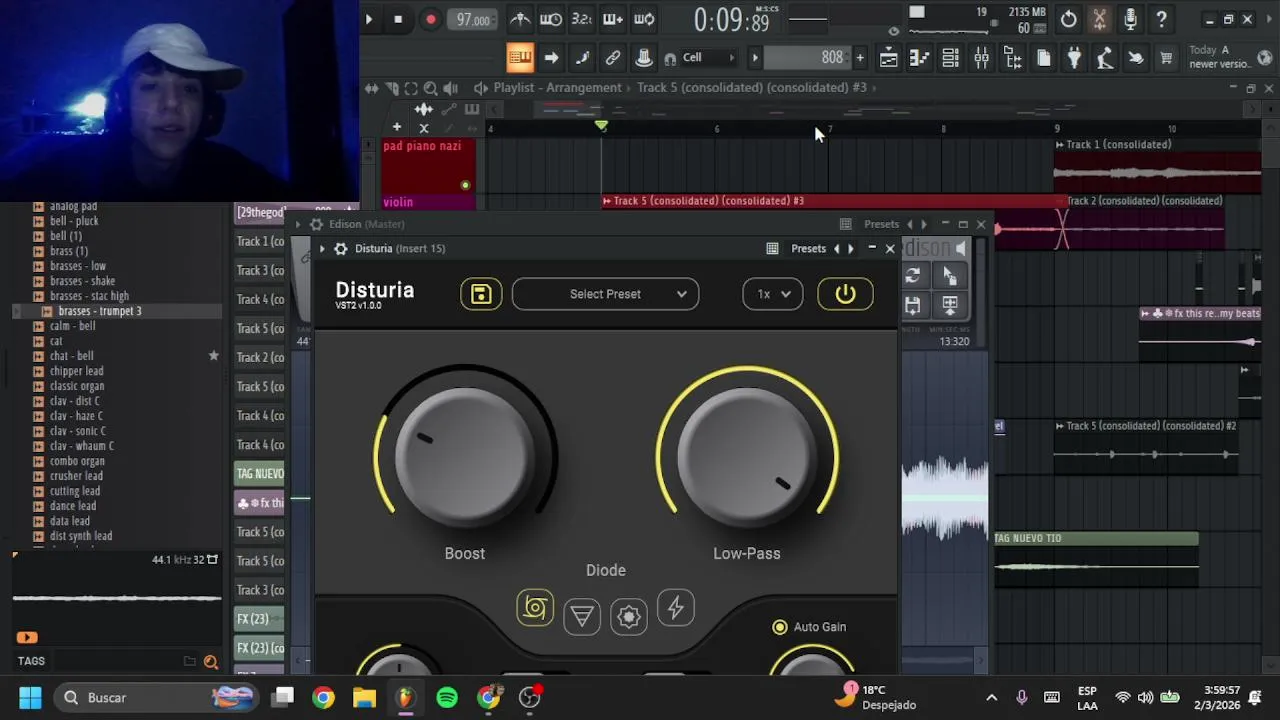This screenshot has width=1280, height=720.
Task: Toggle Auto Gain option
Action: click(x=809, y=627)
